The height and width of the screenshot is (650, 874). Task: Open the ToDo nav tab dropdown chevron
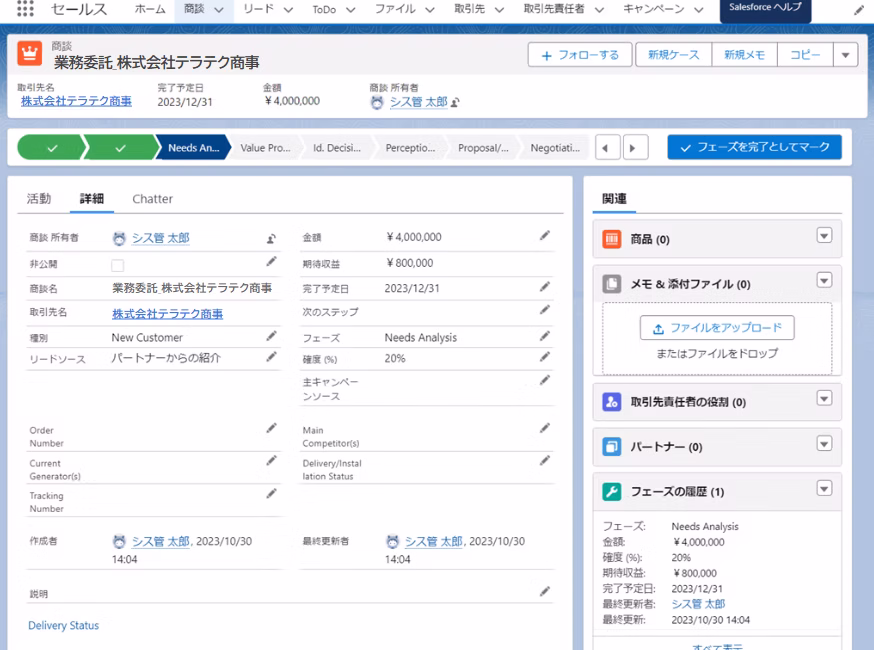351,9
